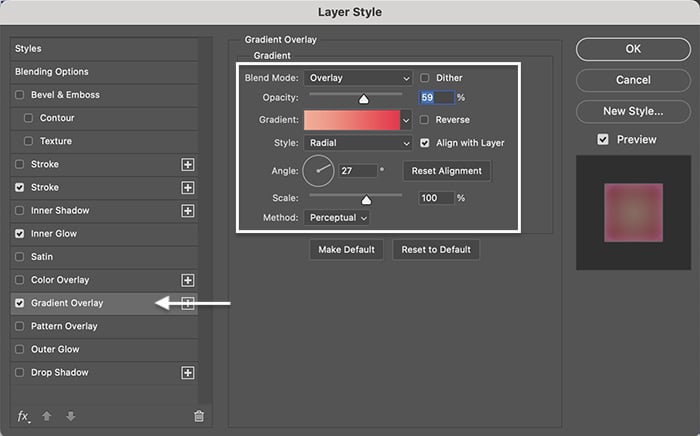Turn off Gradient Overlay checkbox
Viewport: 700px width, 436px height.
[20, 303]
